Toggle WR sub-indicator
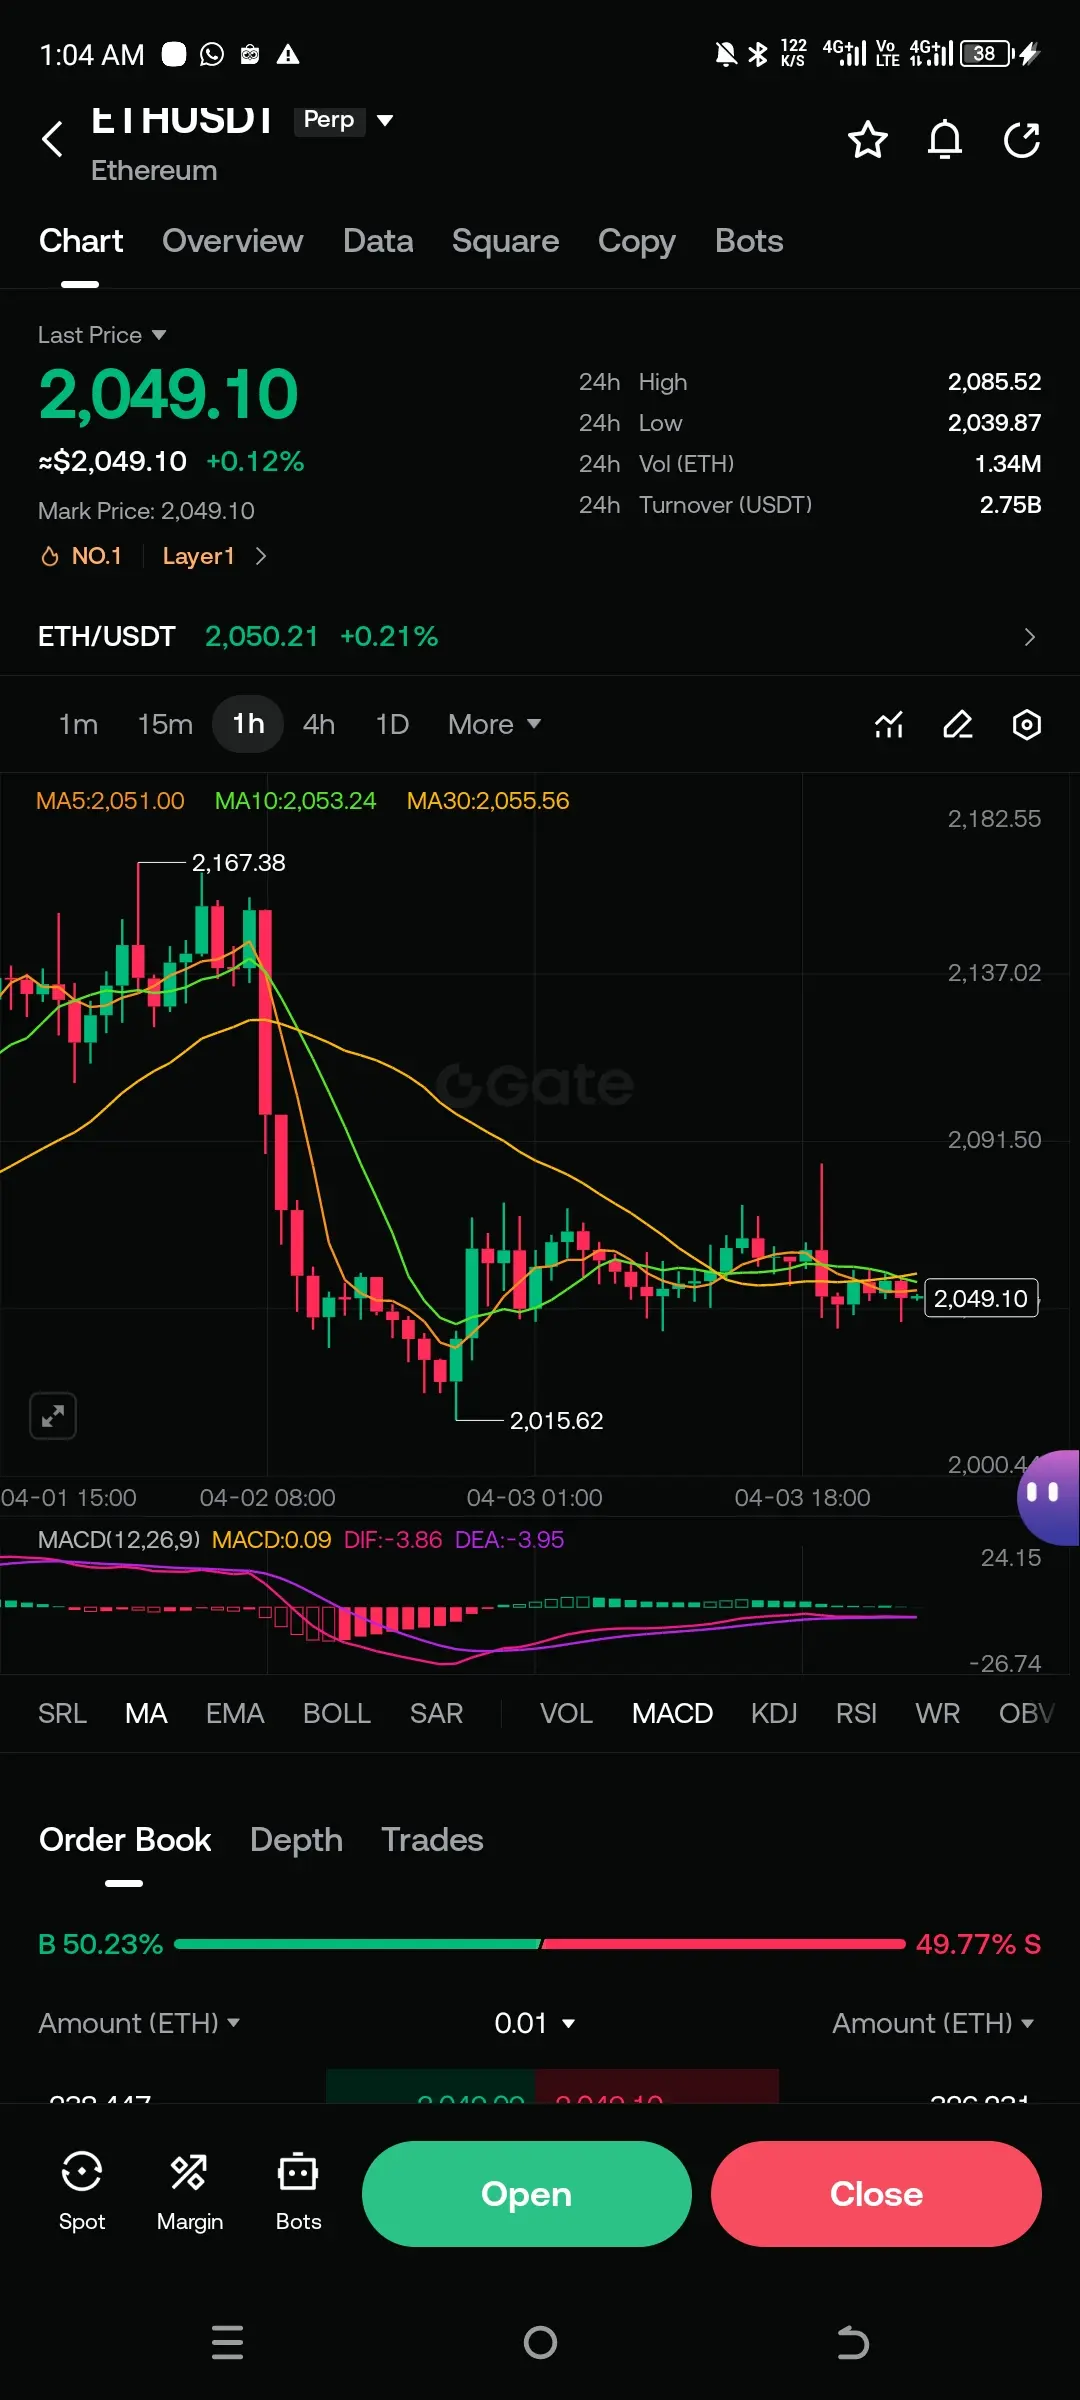Screen dimensions: 1080x2400 [937, 1713]
